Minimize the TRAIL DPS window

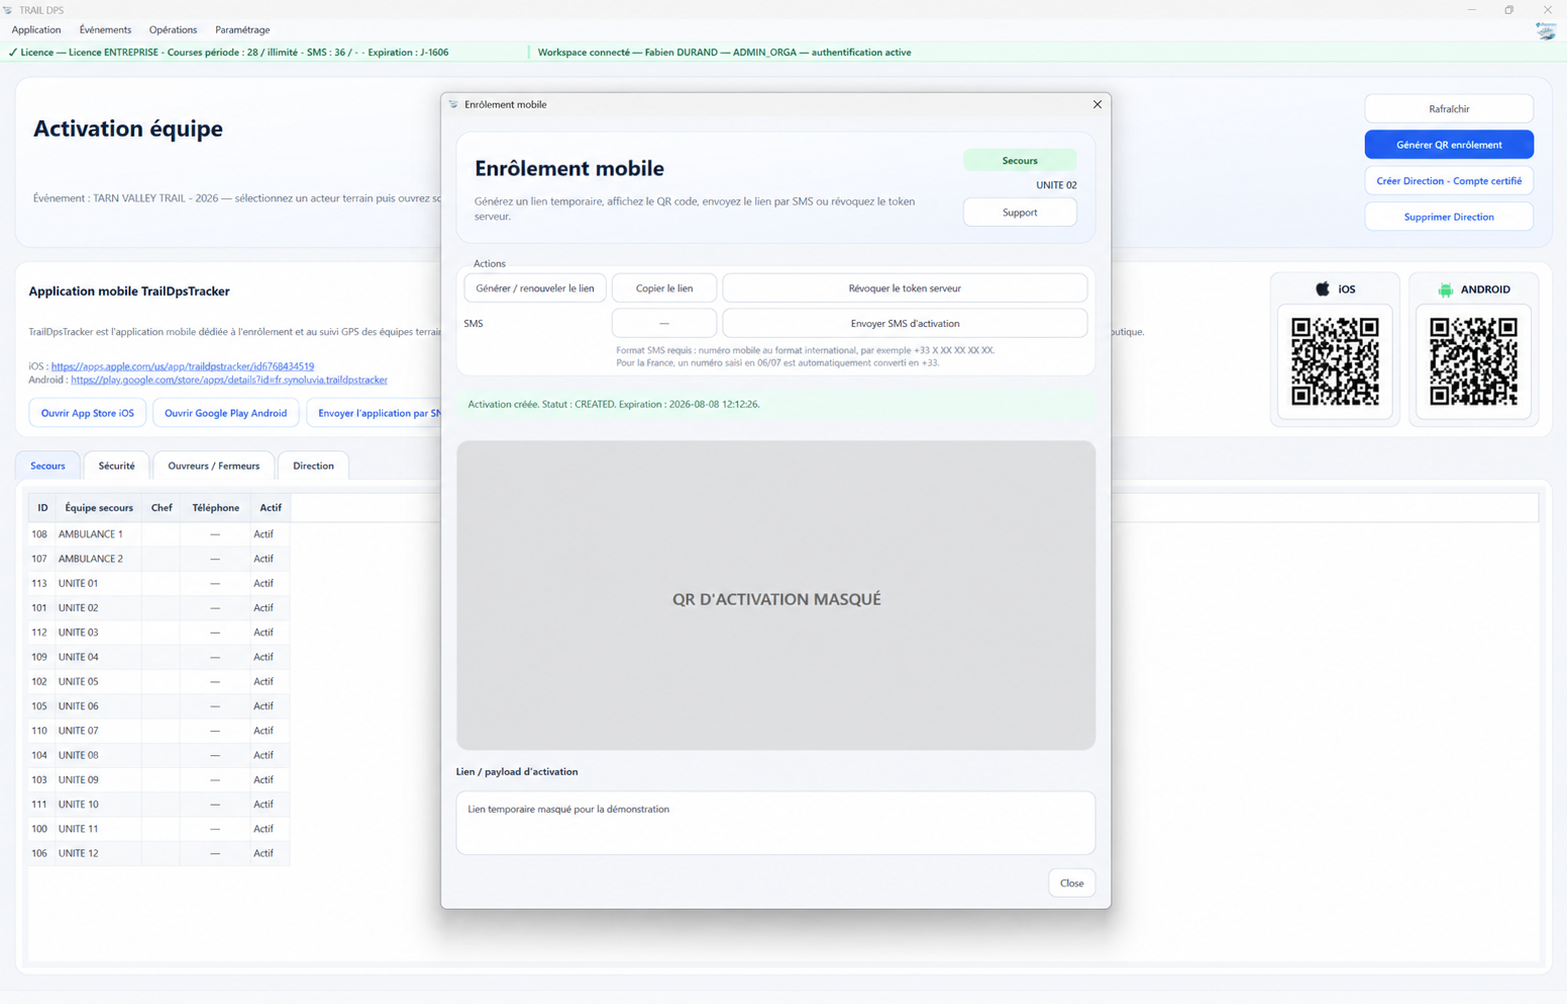coord(1472,10)
